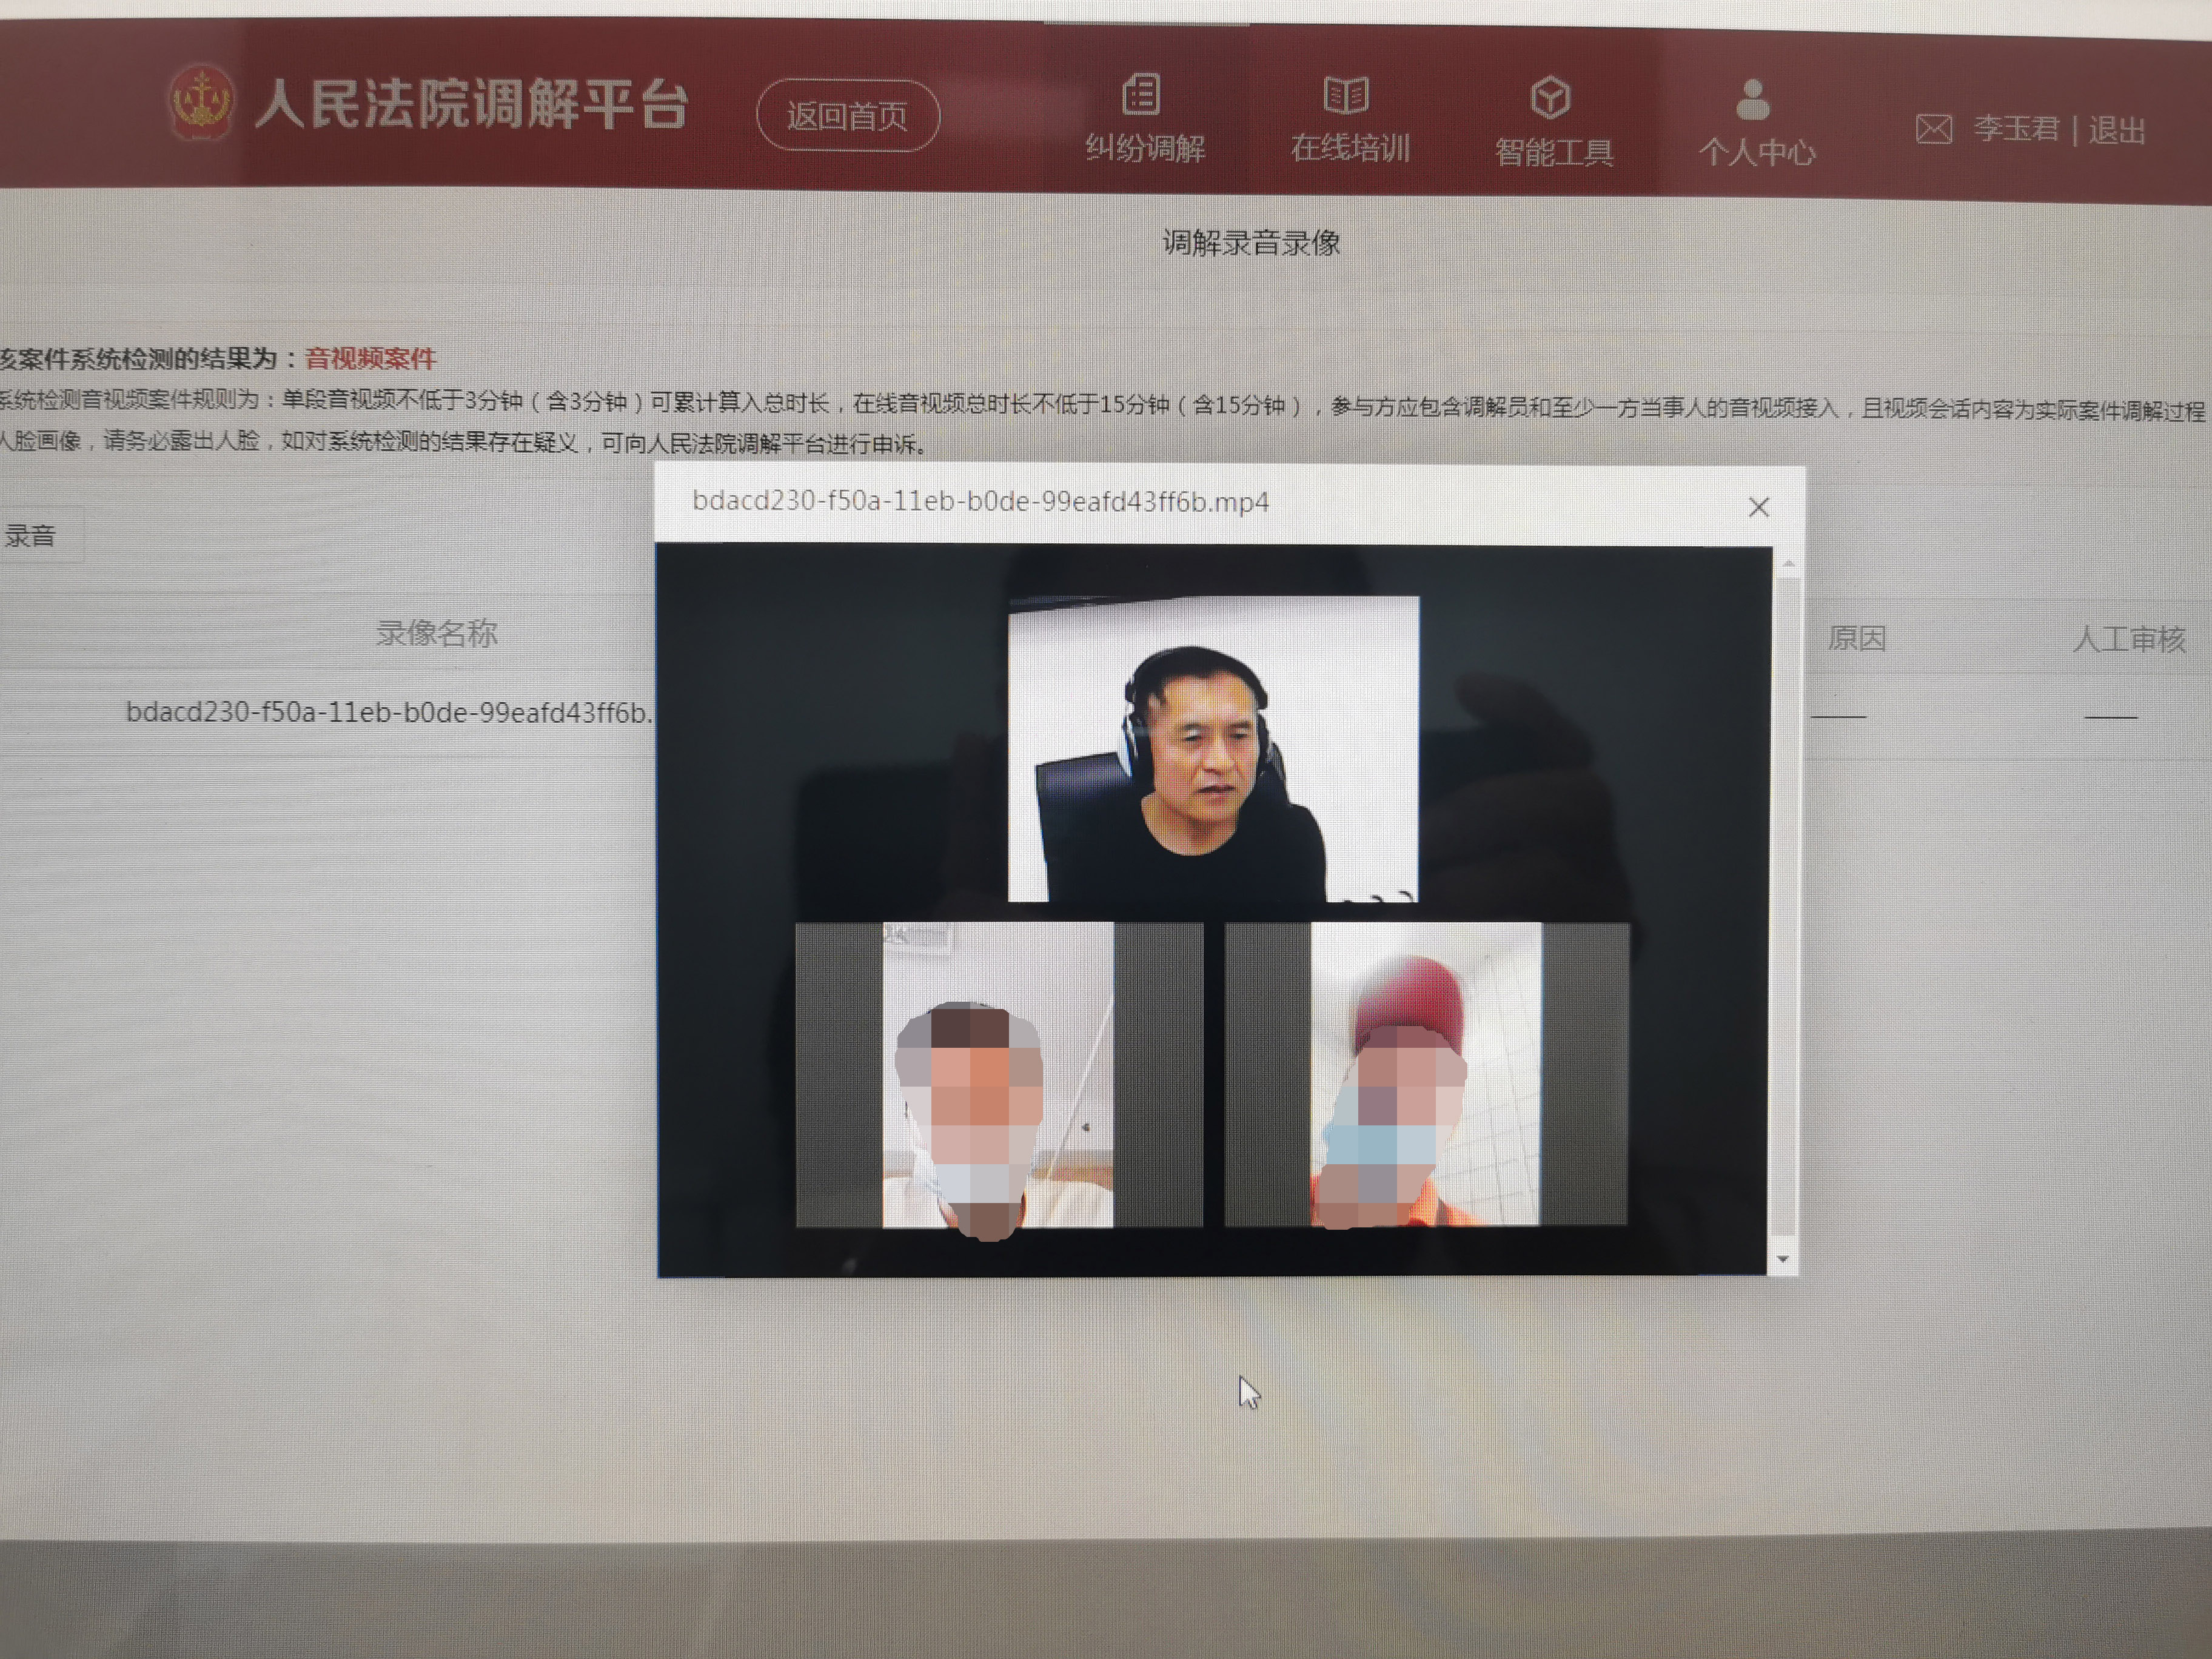Click 退出 logout link
The image size is (2212, 1659).
point(2117,130)
